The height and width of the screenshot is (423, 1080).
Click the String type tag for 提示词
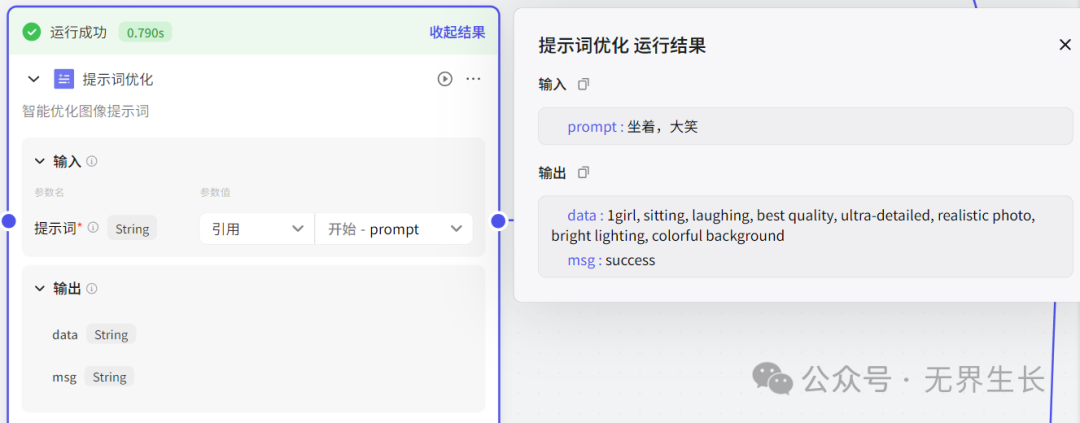[132, 228]
